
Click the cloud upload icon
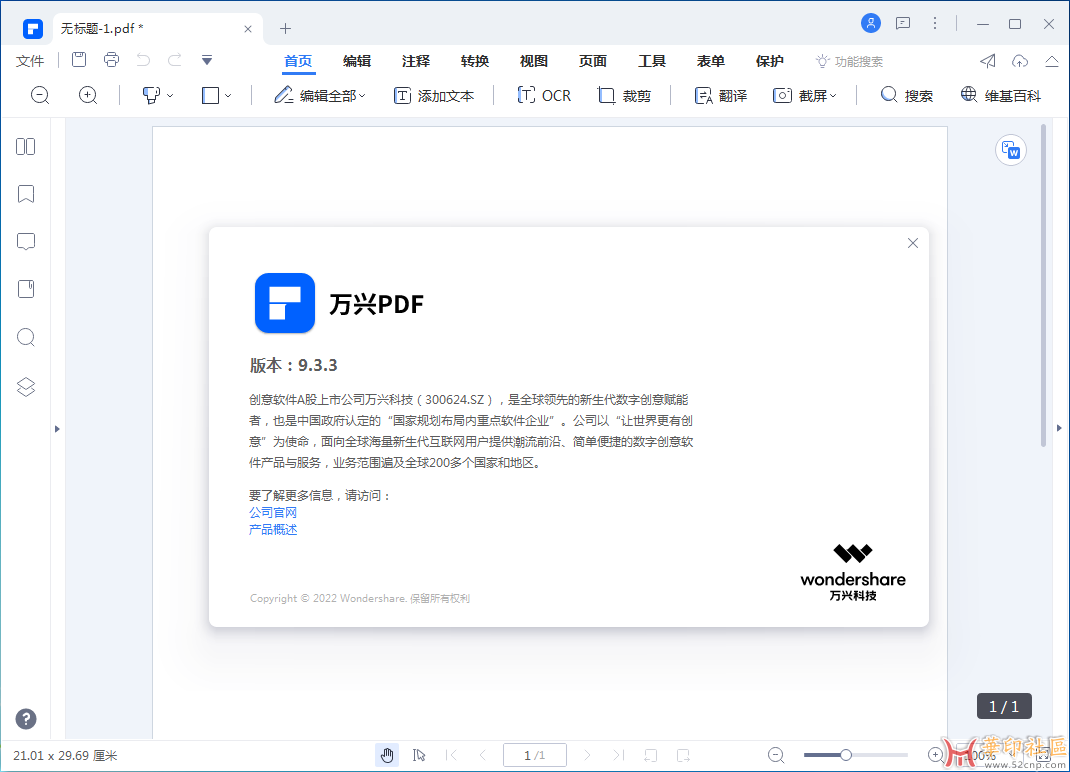coord(1020,61)
